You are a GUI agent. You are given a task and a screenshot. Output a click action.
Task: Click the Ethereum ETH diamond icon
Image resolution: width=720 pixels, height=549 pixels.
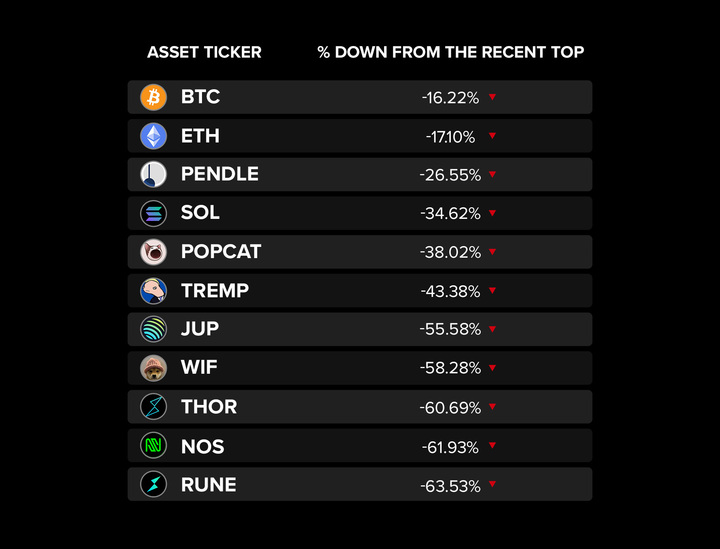[153, 136]
